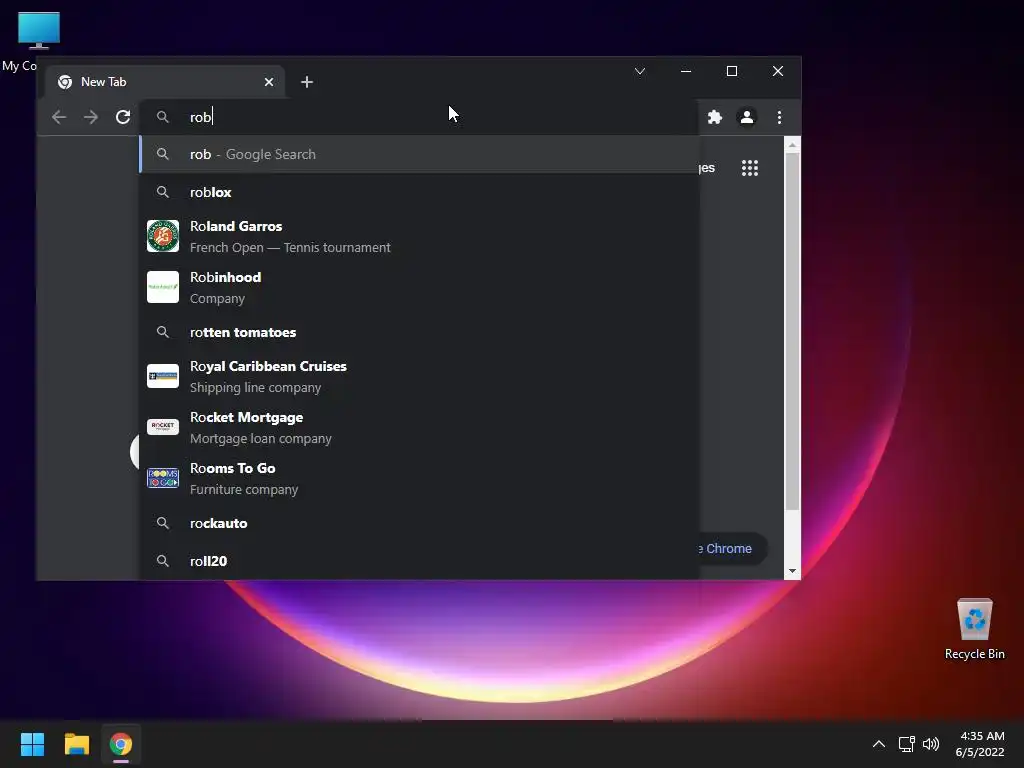The height and width of the screenshot is (768, 1024).
Task: Click in the address bar containing rob
Action: click(418, 117)
